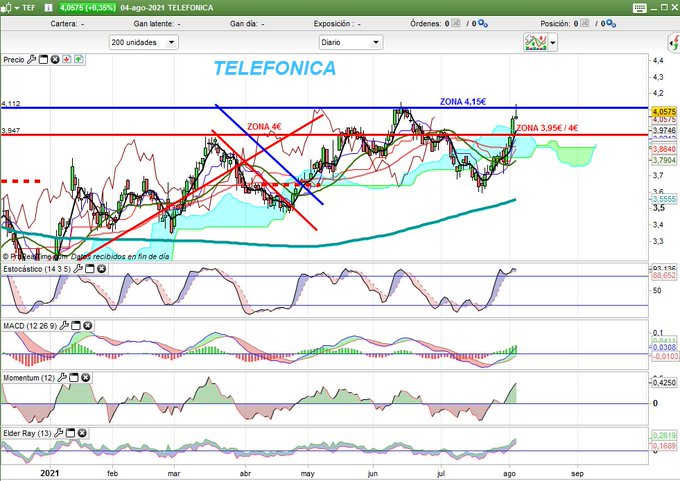Viewport: 680px width, 481px height.
Task: Open the chart style indicators icon
Action: [536, 43]
